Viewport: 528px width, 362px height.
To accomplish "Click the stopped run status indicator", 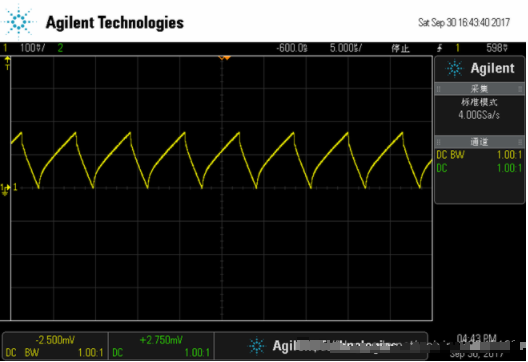I will [400, 48].
